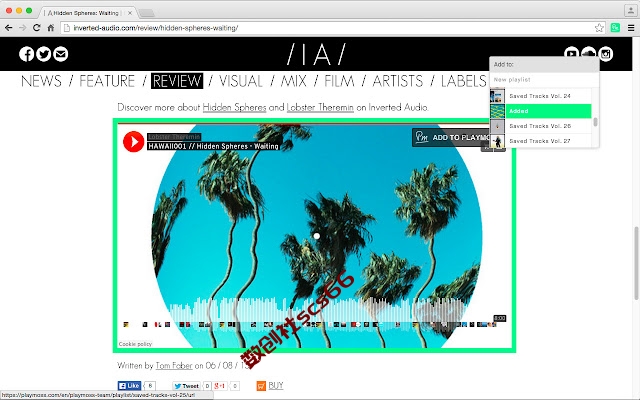Click the playlist dropdown scrollbar

pyautogui.click(x=595, y=122)
